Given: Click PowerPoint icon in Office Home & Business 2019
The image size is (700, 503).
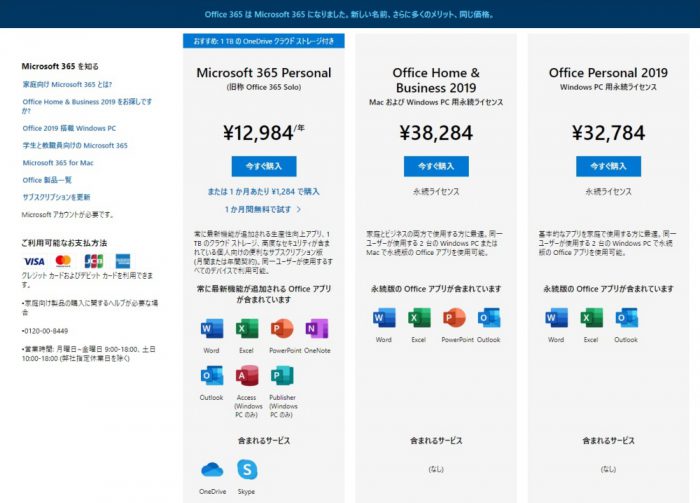Looking at the screenshot, I should coord(454,318).
